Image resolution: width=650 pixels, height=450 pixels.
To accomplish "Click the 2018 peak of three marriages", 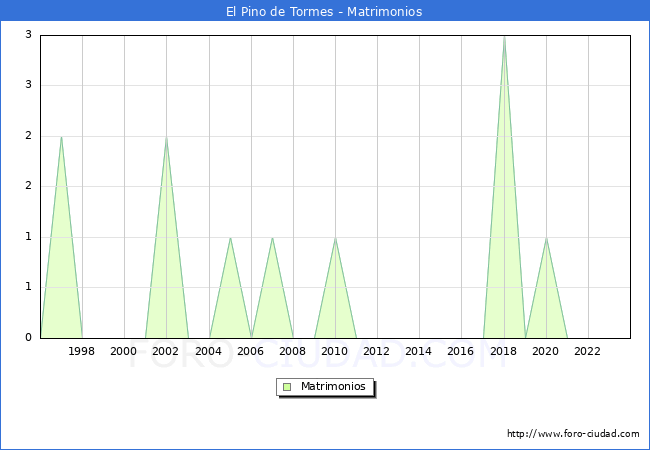I will coord(504,37).
